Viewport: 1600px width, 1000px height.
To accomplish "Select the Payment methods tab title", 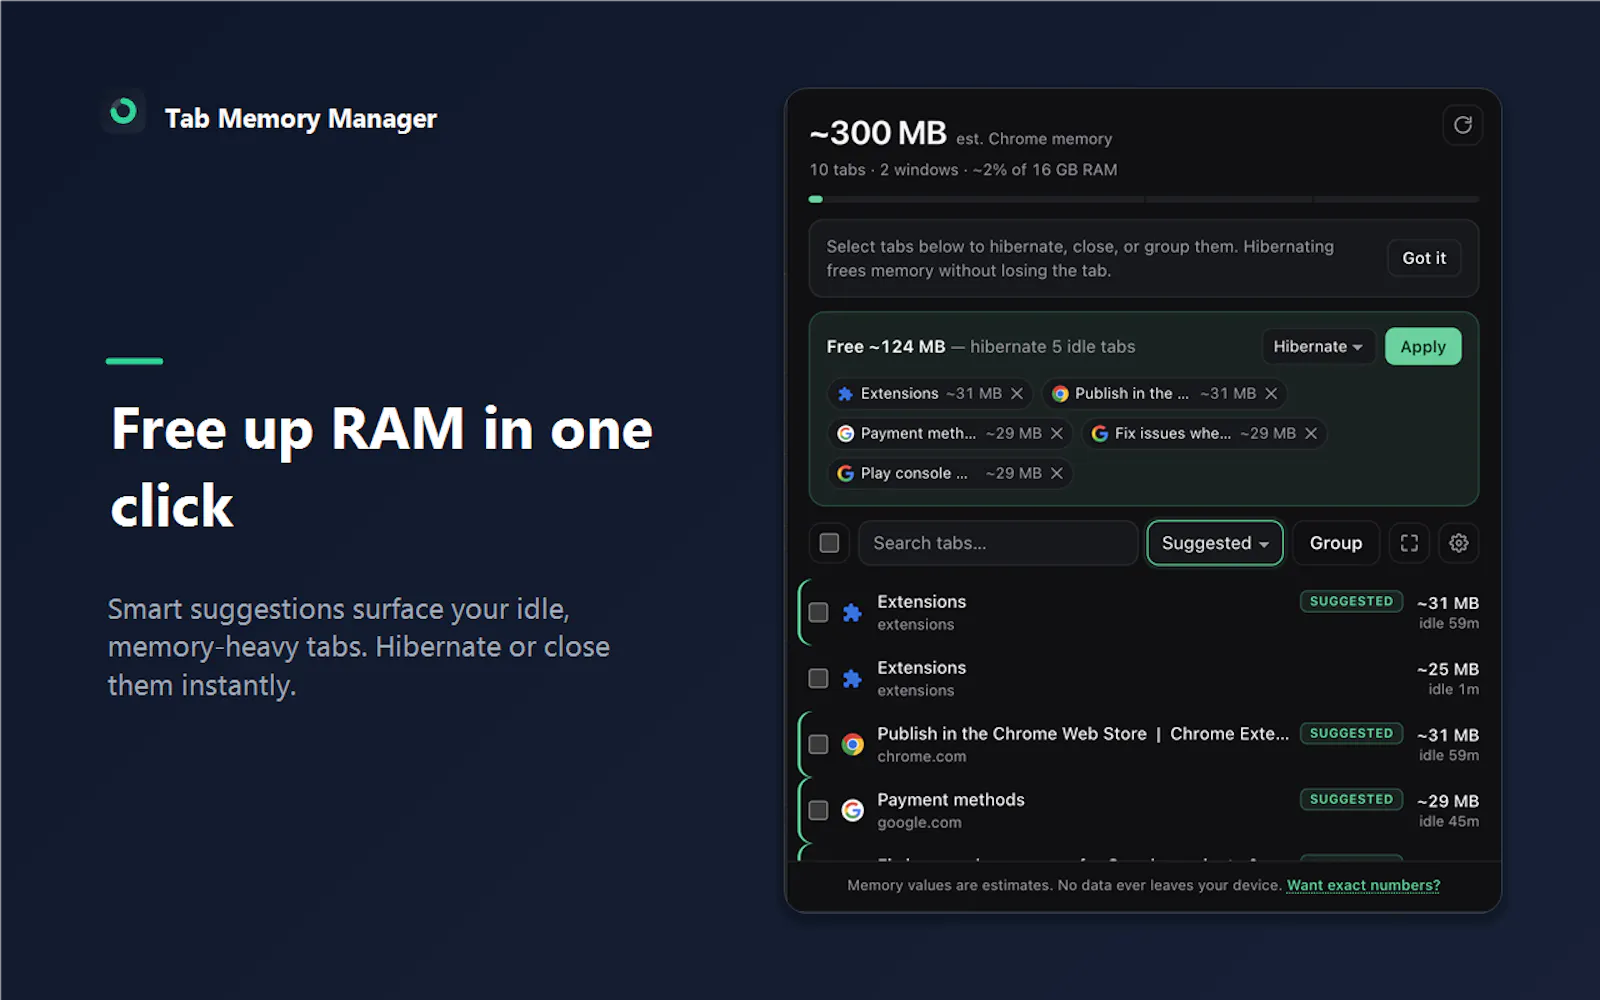I will pyautogui.click(x=951, y=800).
